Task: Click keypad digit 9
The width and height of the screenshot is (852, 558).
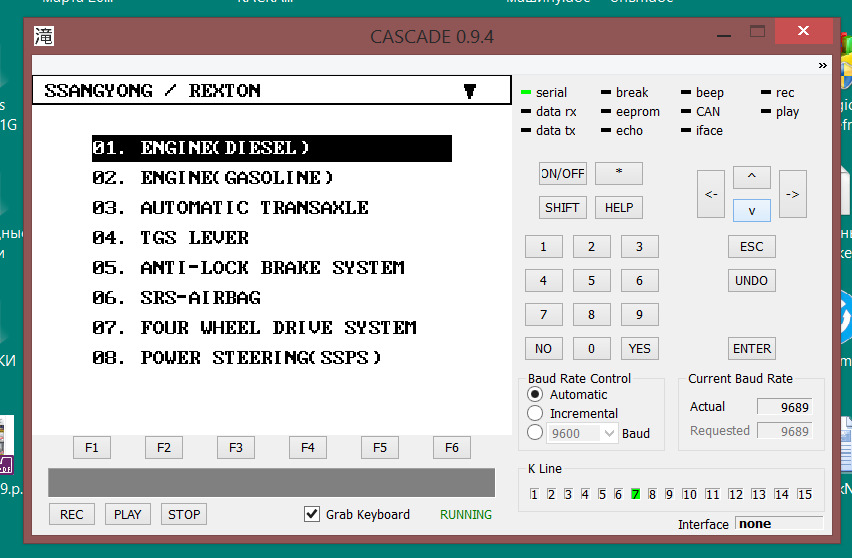Action: [x=640, y=315]
